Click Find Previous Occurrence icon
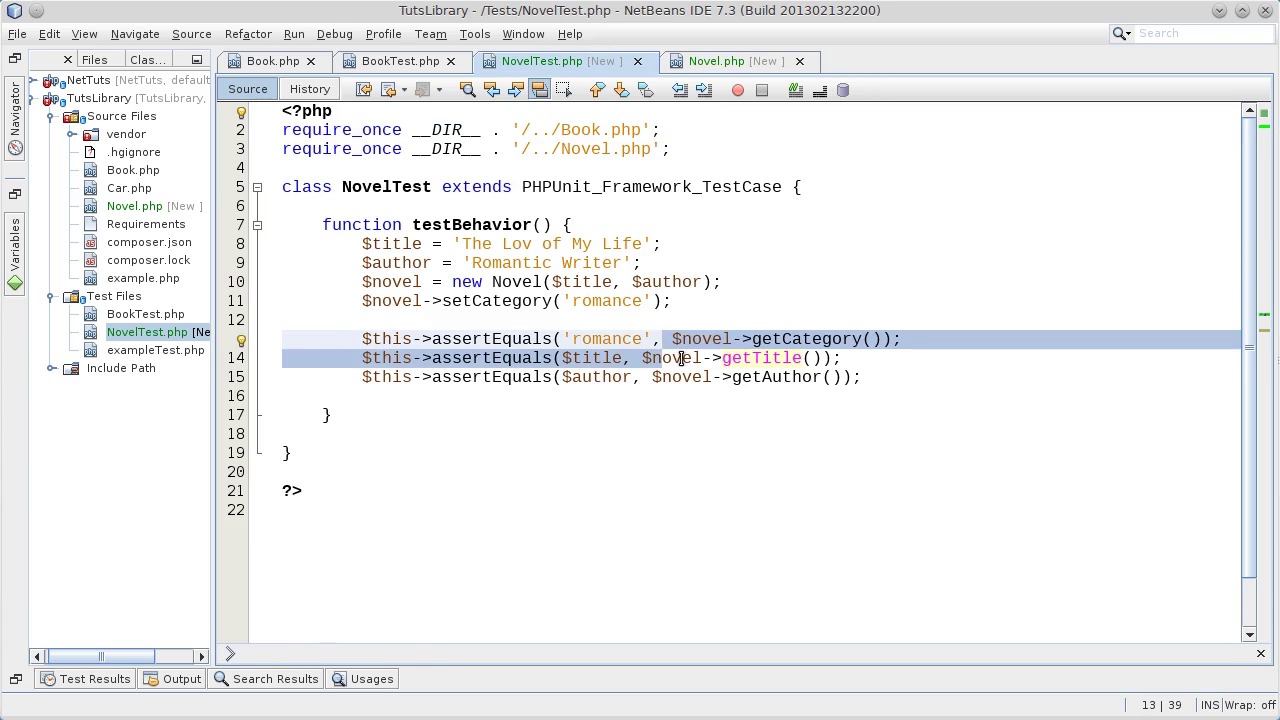The height and width of the screenshot is (720, 1280). point(491,90)
